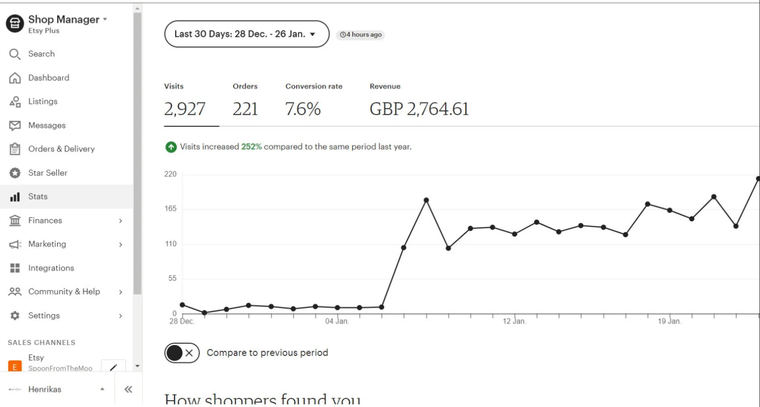Click the pencil edit icon beside Etsy channel

113,368
